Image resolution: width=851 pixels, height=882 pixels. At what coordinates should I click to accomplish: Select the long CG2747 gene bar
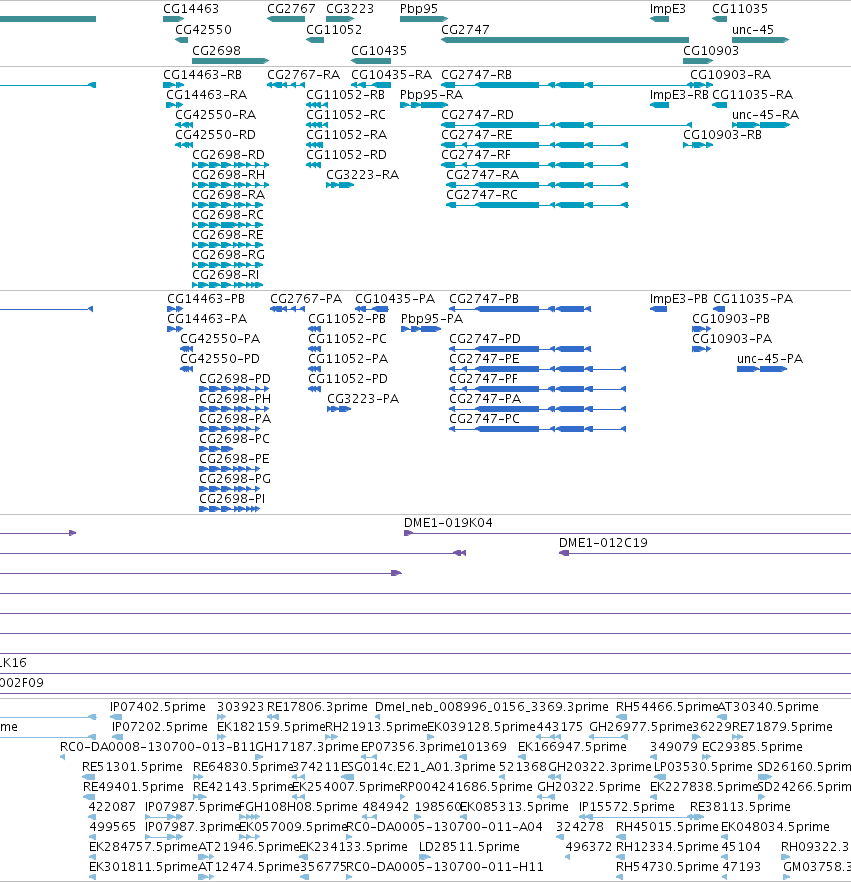565,40
